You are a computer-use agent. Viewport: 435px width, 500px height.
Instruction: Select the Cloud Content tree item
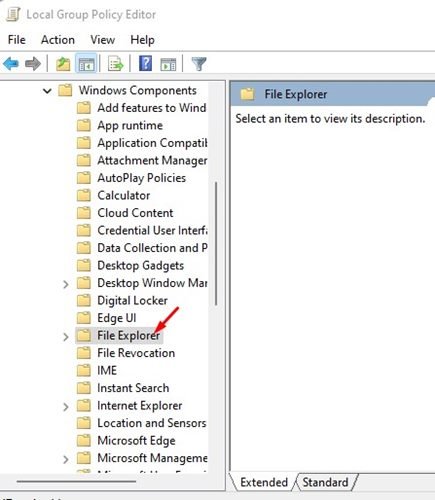tap(135, 213)
